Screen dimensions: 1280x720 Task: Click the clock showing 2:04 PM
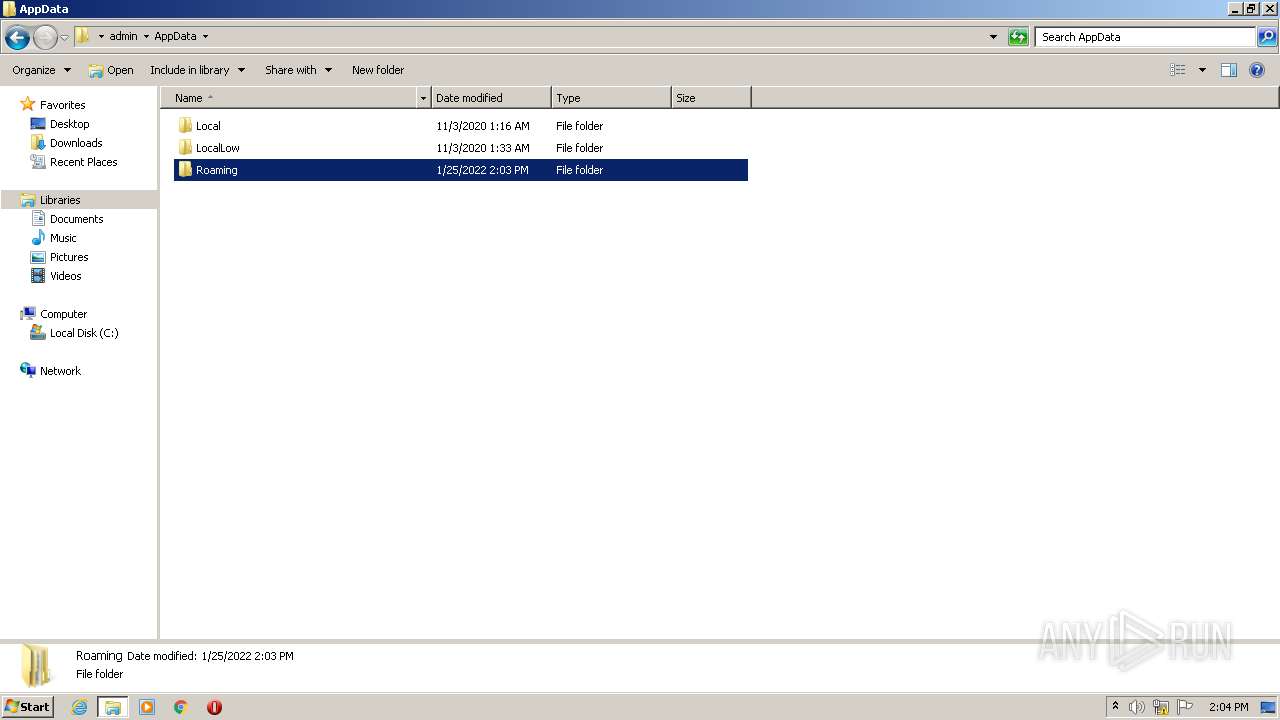1228,707
